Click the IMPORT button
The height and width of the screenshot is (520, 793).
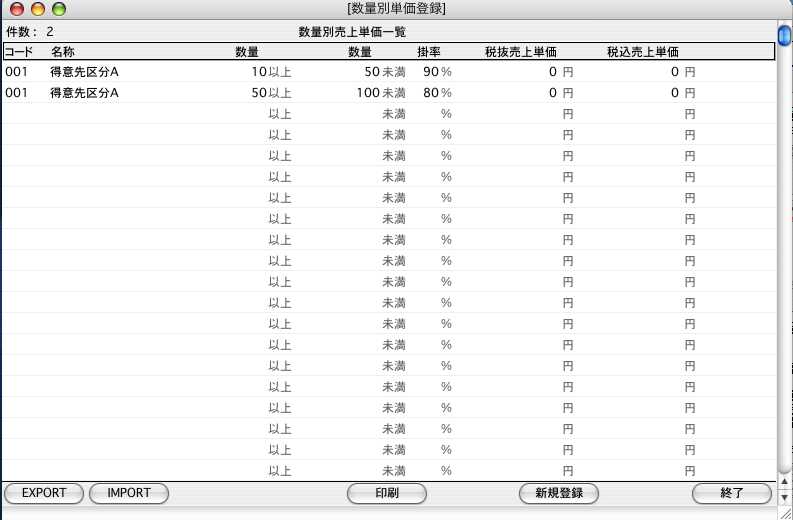(129, 493)
